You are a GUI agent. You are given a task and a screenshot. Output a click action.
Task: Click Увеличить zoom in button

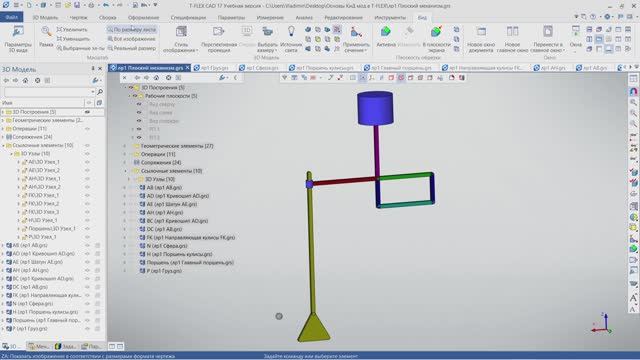click(x=72, y=29)
